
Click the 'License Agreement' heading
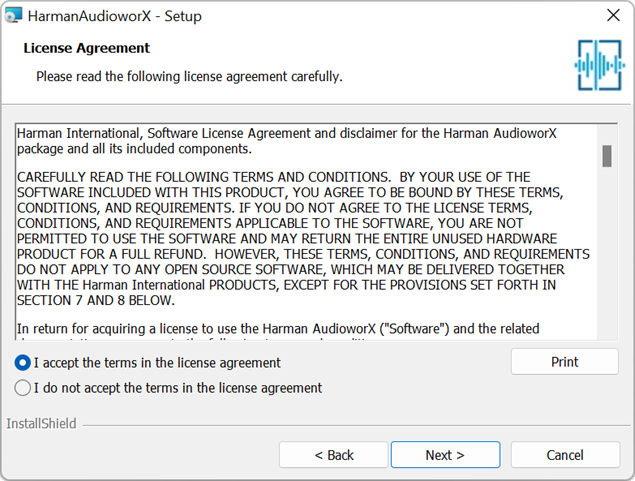(x=87, y=48)
